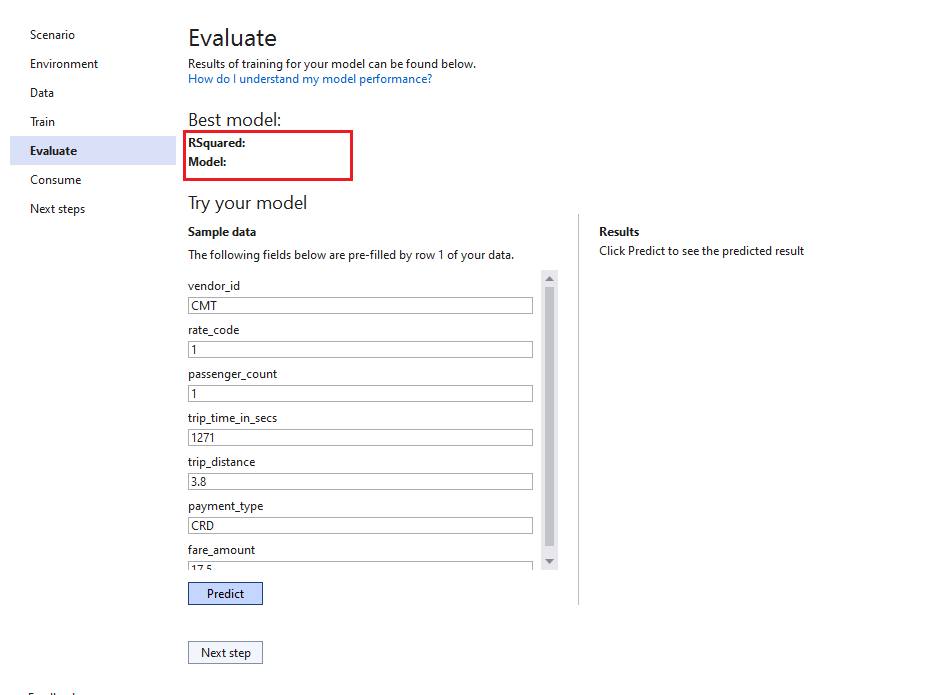Click the fare_amount input field

pos(360,566)
